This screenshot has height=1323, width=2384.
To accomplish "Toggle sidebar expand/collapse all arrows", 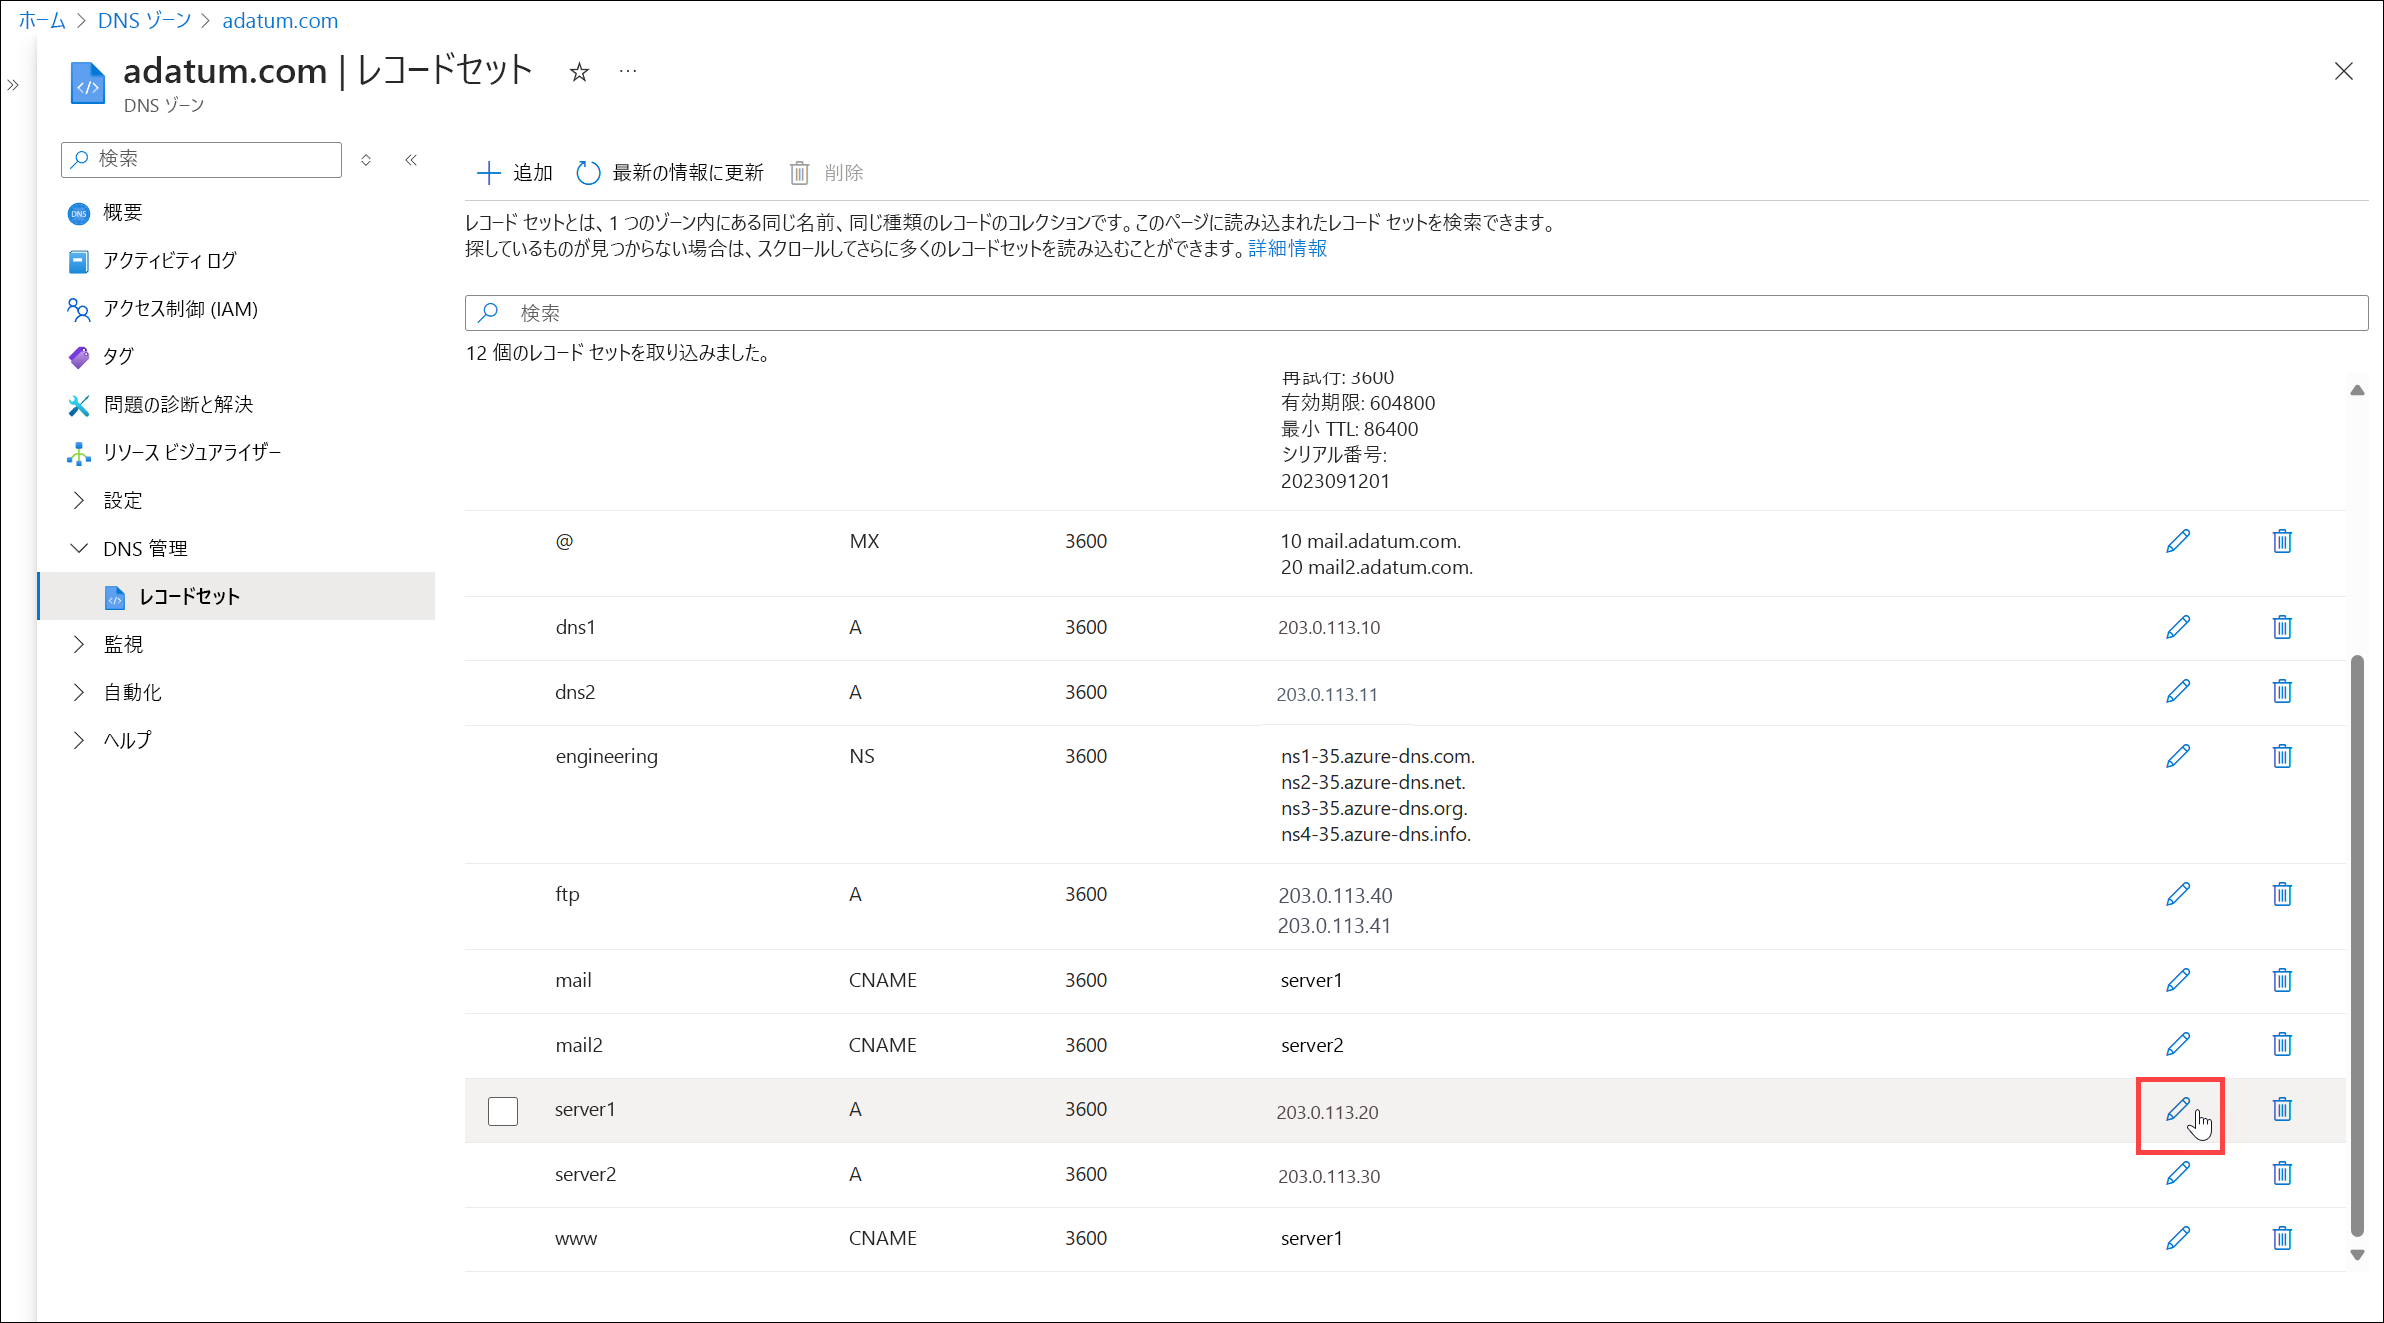I will 366,160.
